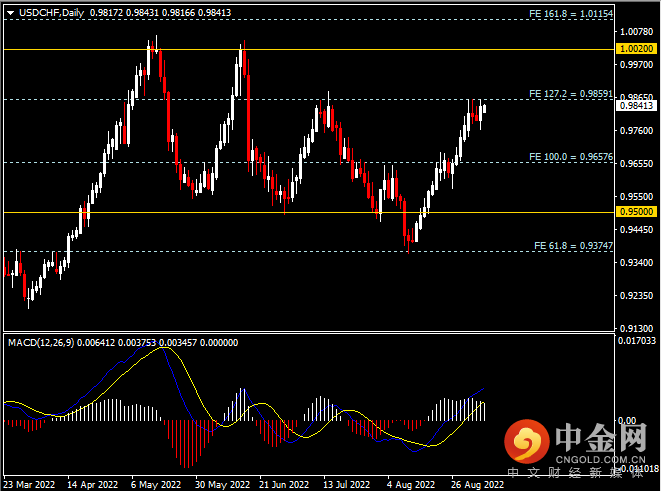
Task: Select the yellow 1.00200 price tag
Action: (x=636, y=48)
